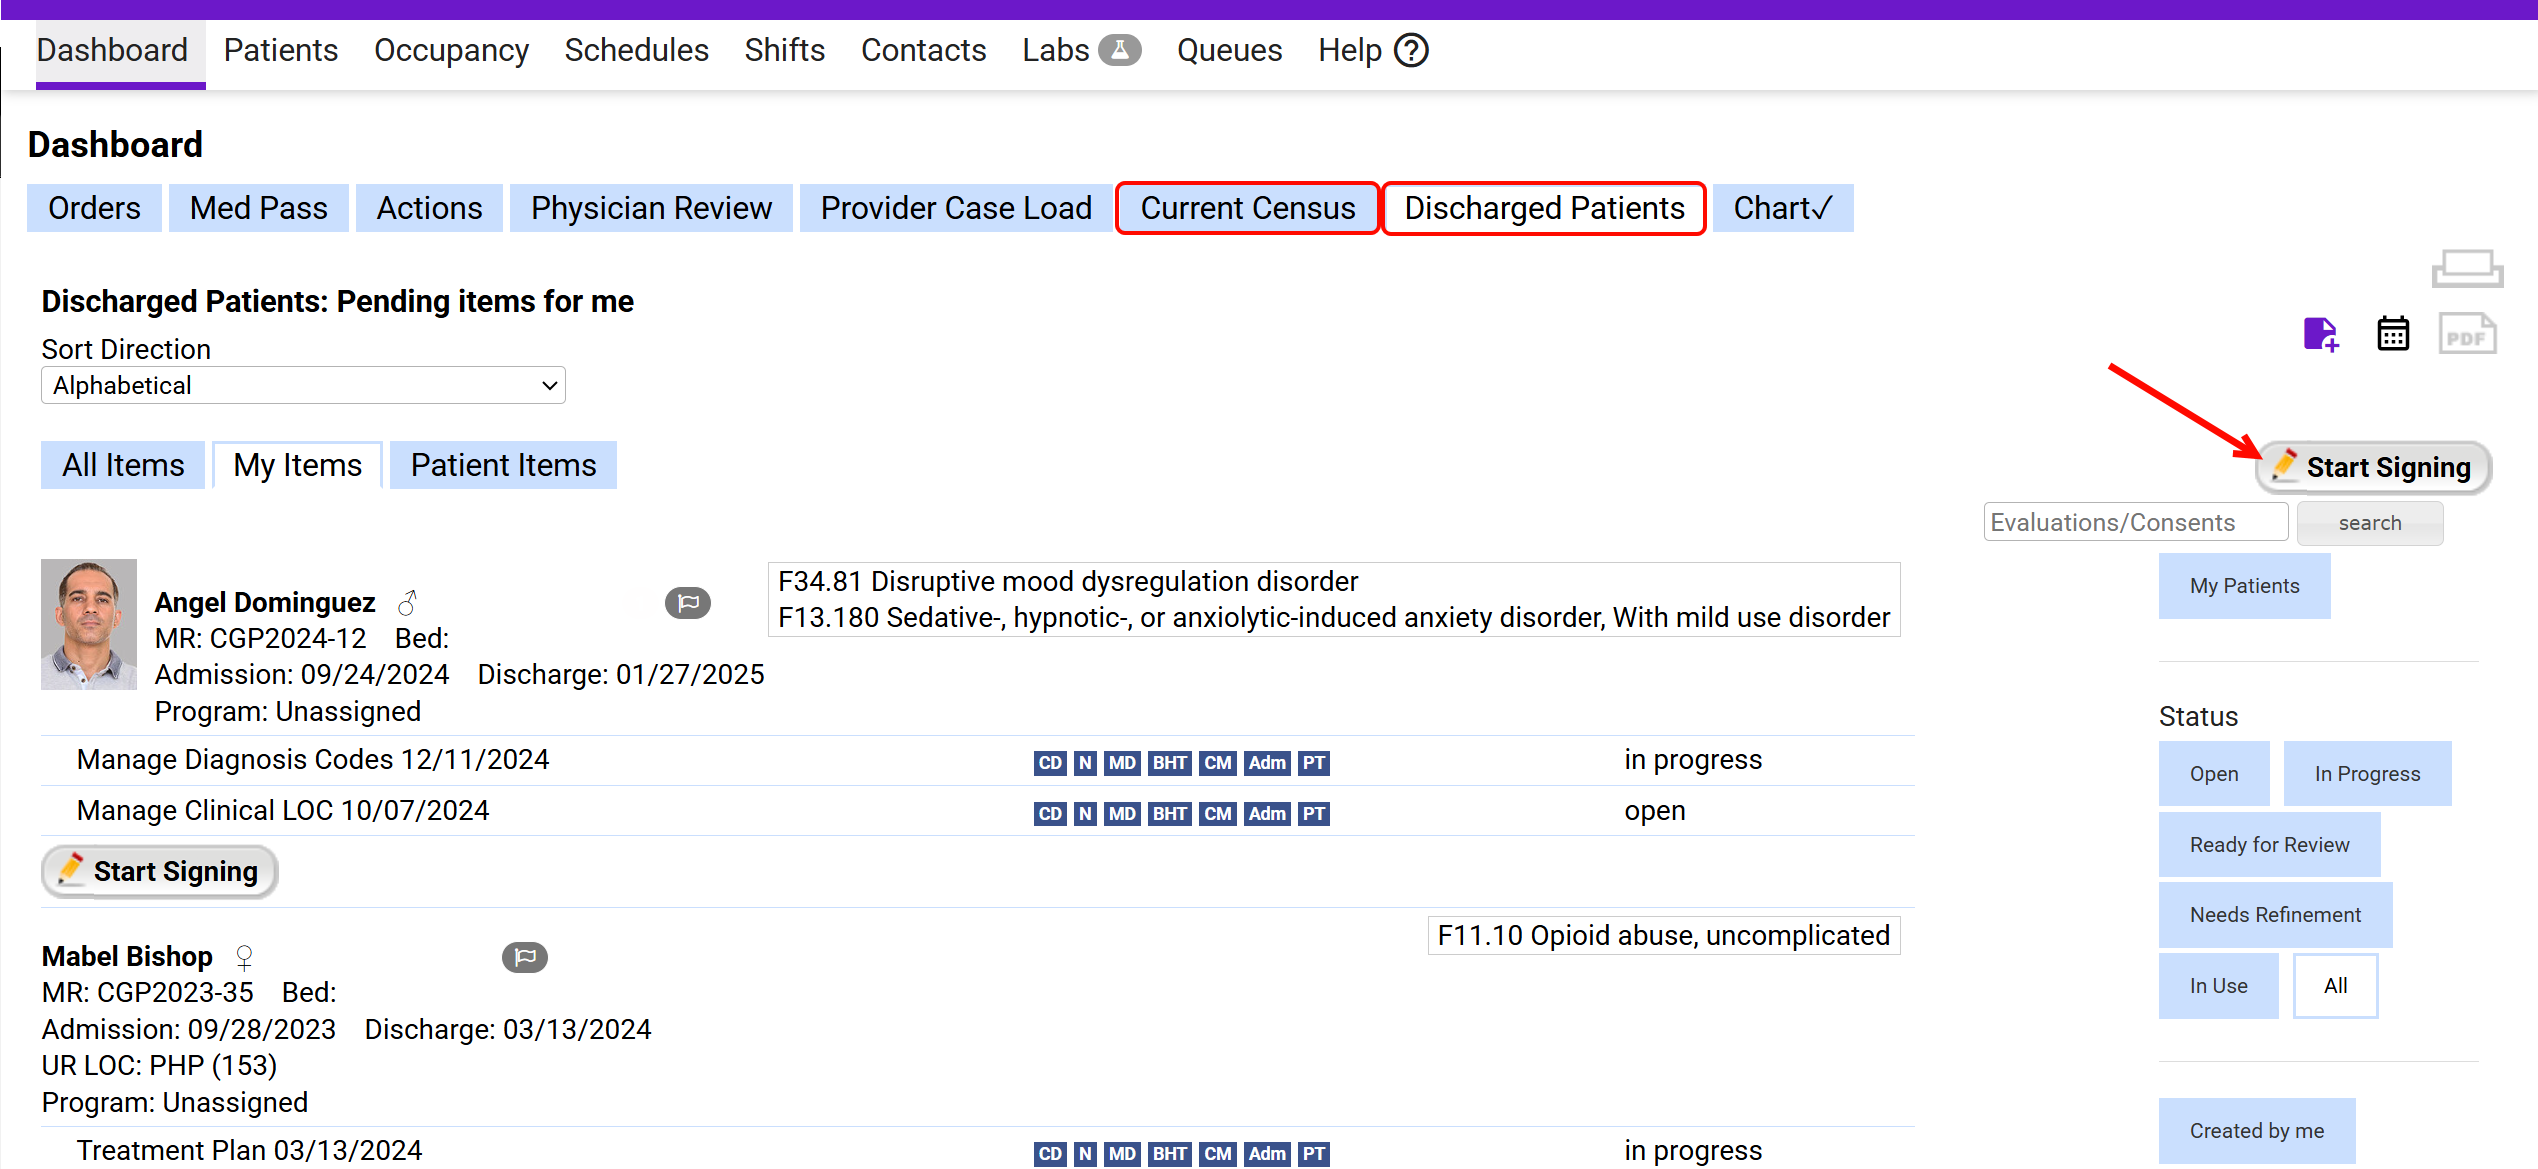Click the search button

point(2369,523)
